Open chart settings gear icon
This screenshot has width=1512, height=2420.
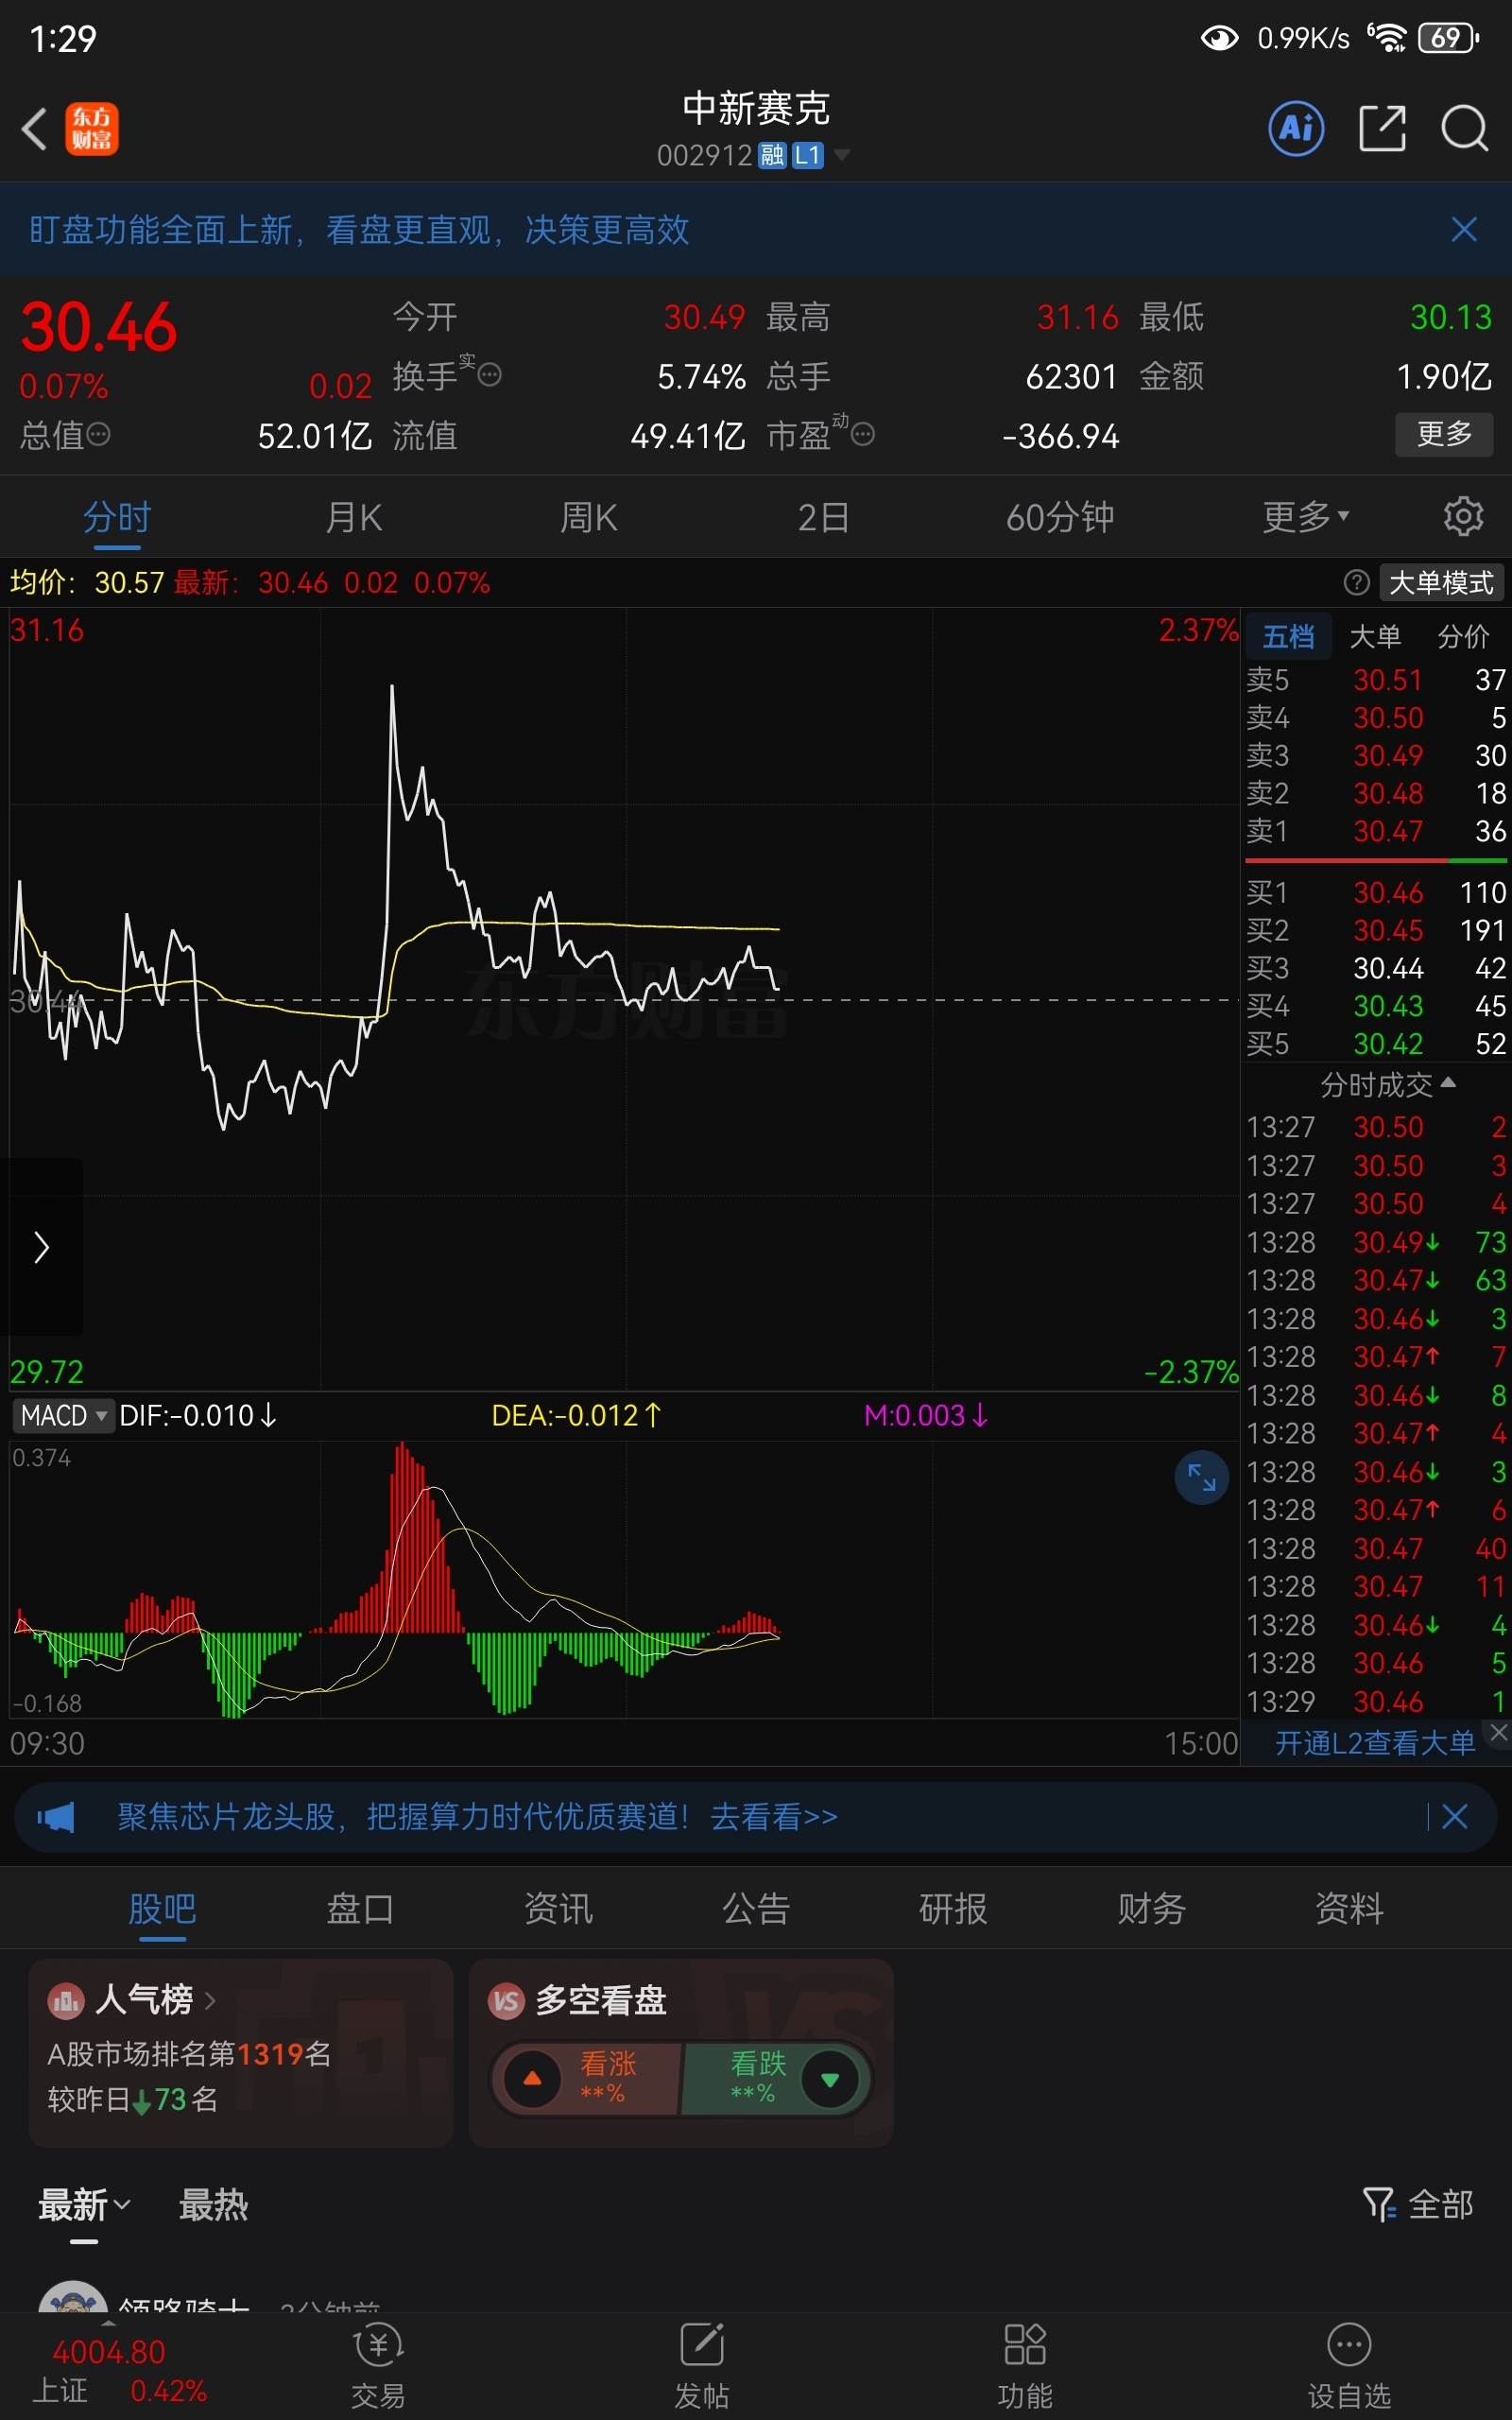tap(1463, 516)
